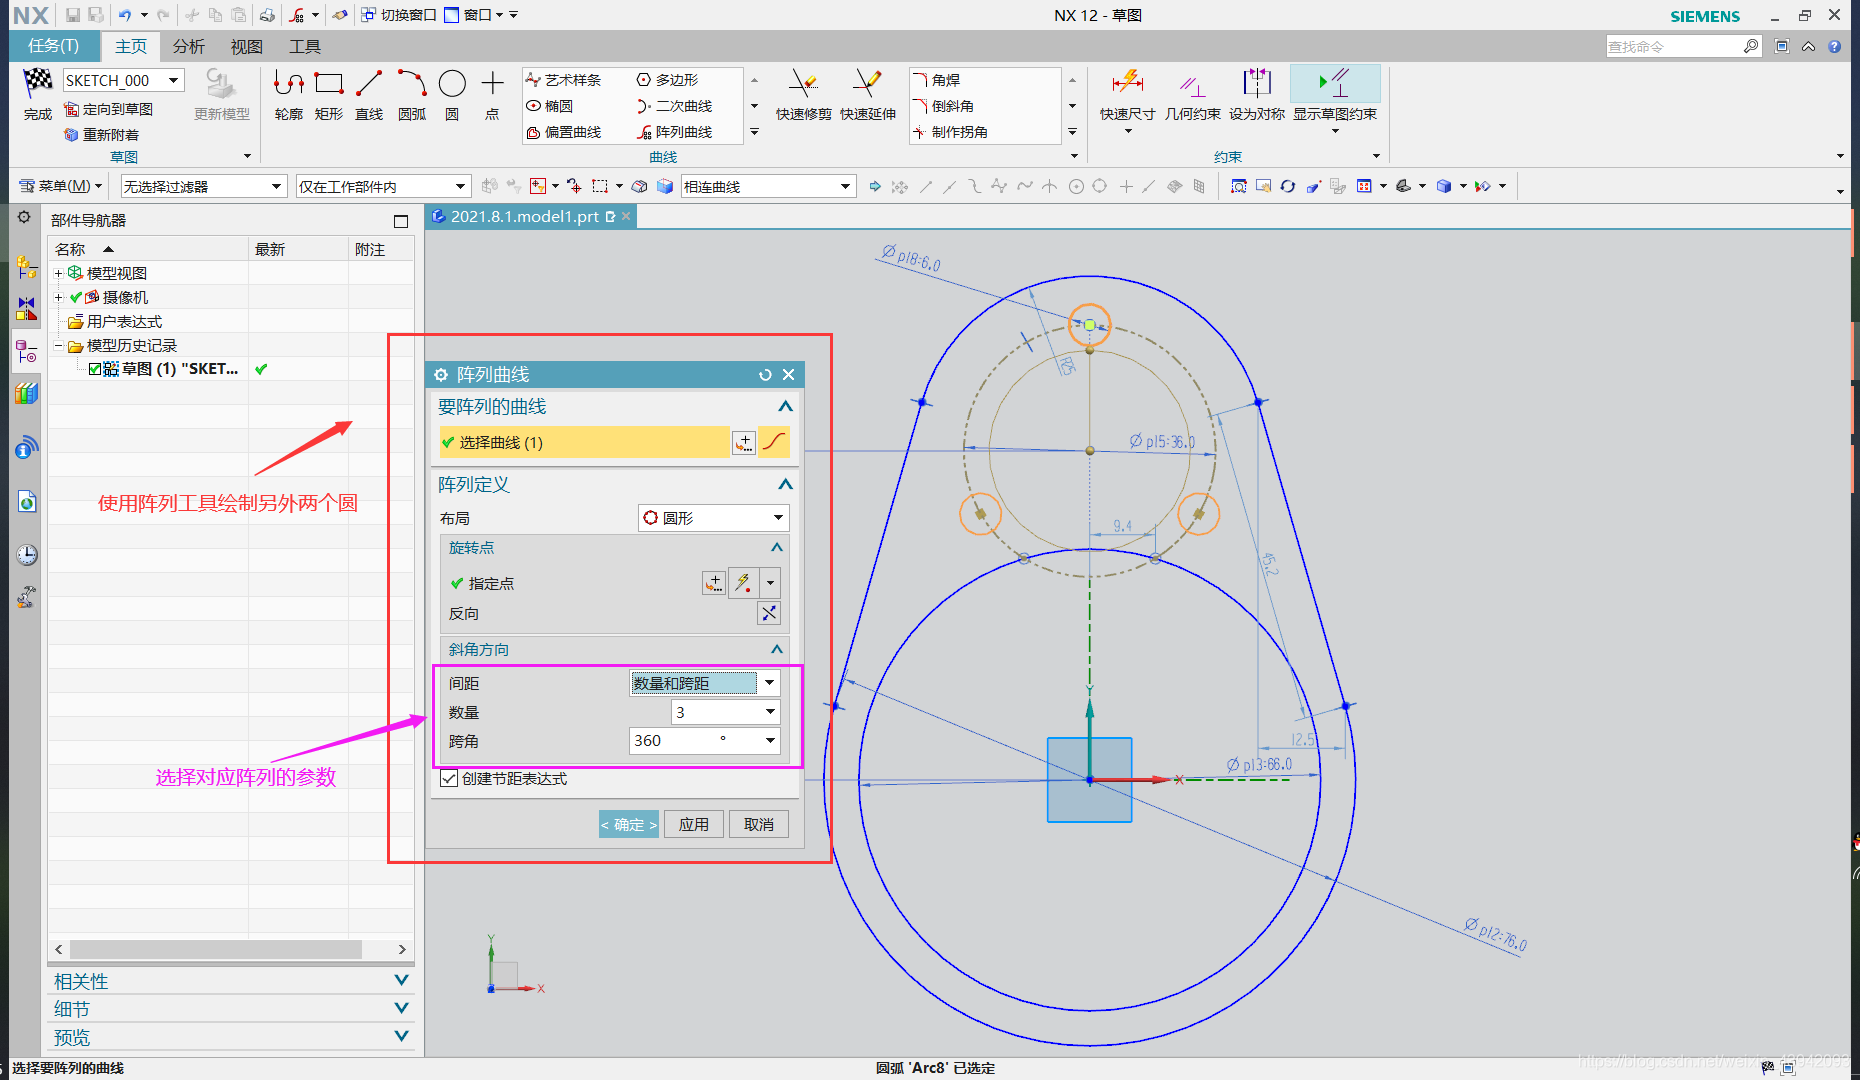Open the curve rule dropdown (相连曲线)

pos(768,187)
